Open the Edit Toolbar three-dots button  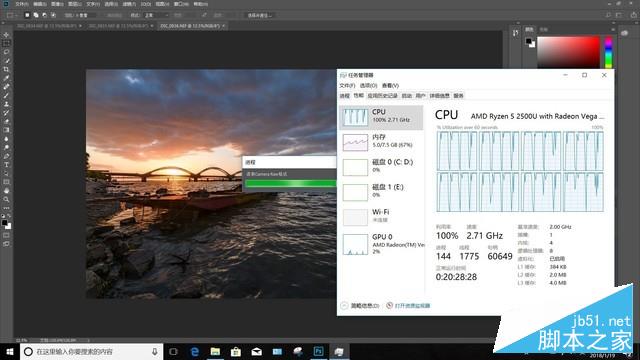coord(6,208)
